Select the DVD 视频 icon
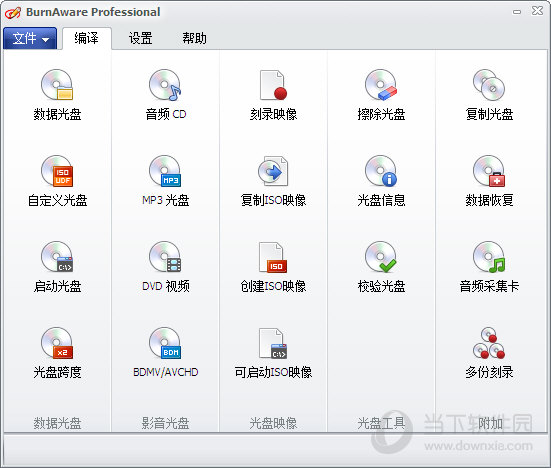551x468 pixels. click(x=165, y=257)
